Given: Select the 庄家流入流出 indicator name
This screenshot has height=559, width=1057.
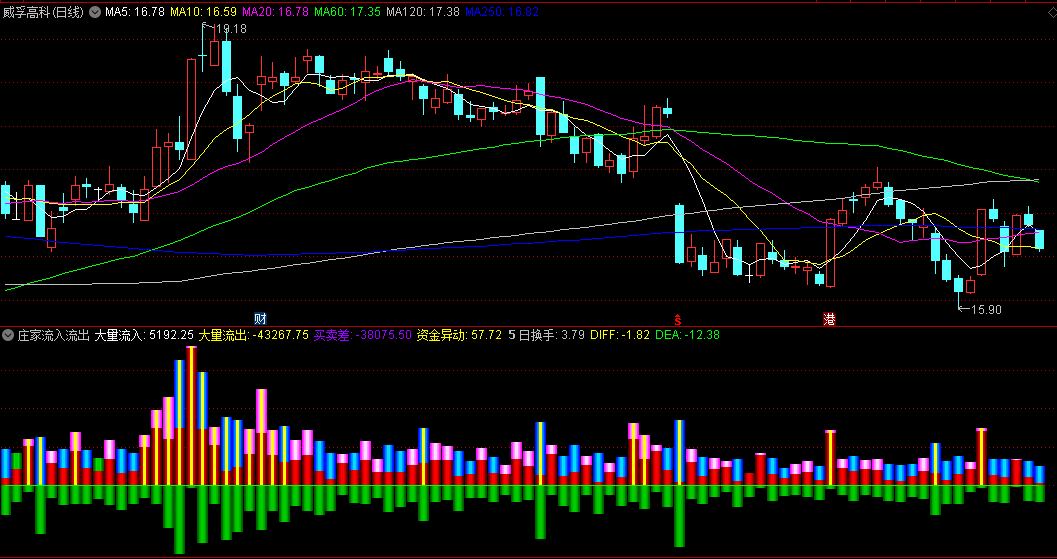Looking at the screenshot, I should tap(53, 334).
